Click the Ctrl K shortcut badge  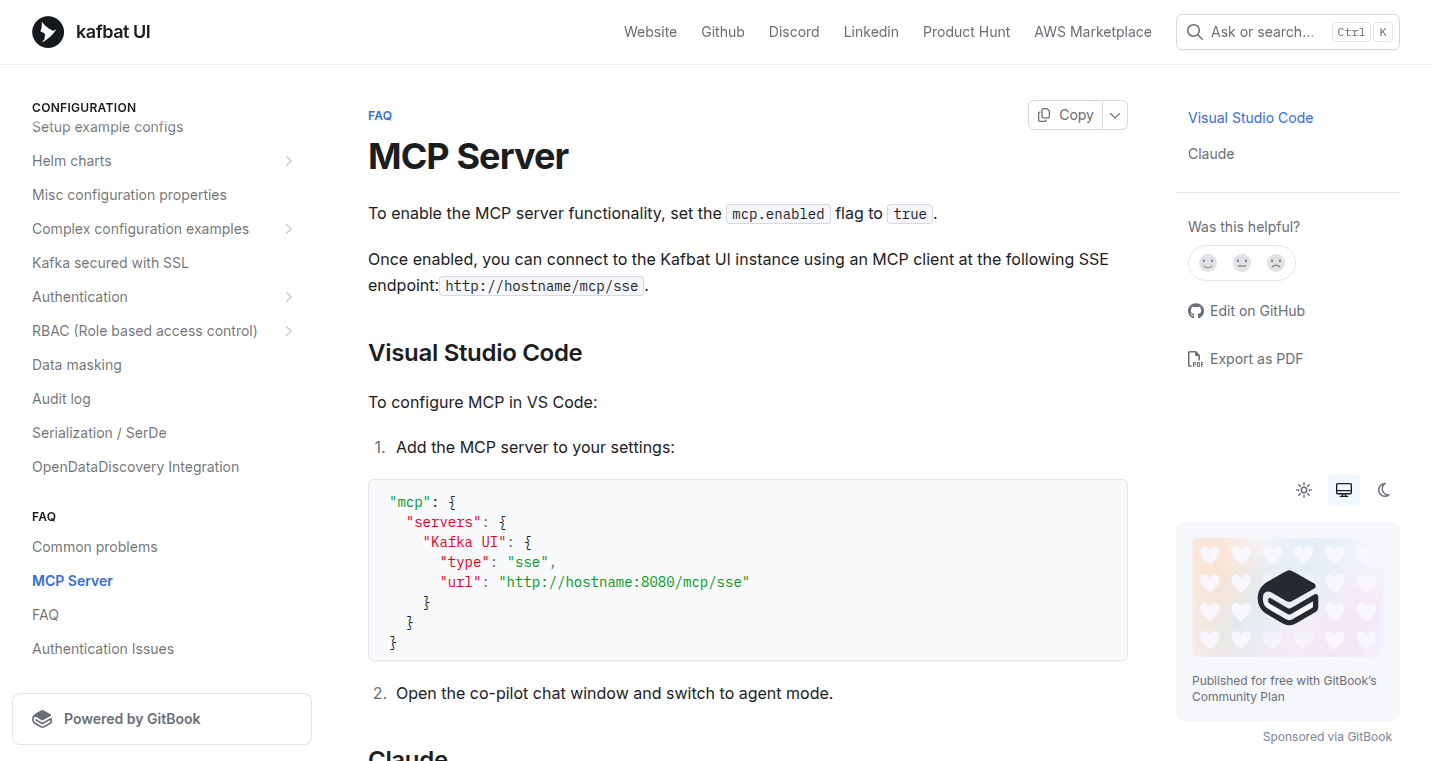tap(1362, 32)
